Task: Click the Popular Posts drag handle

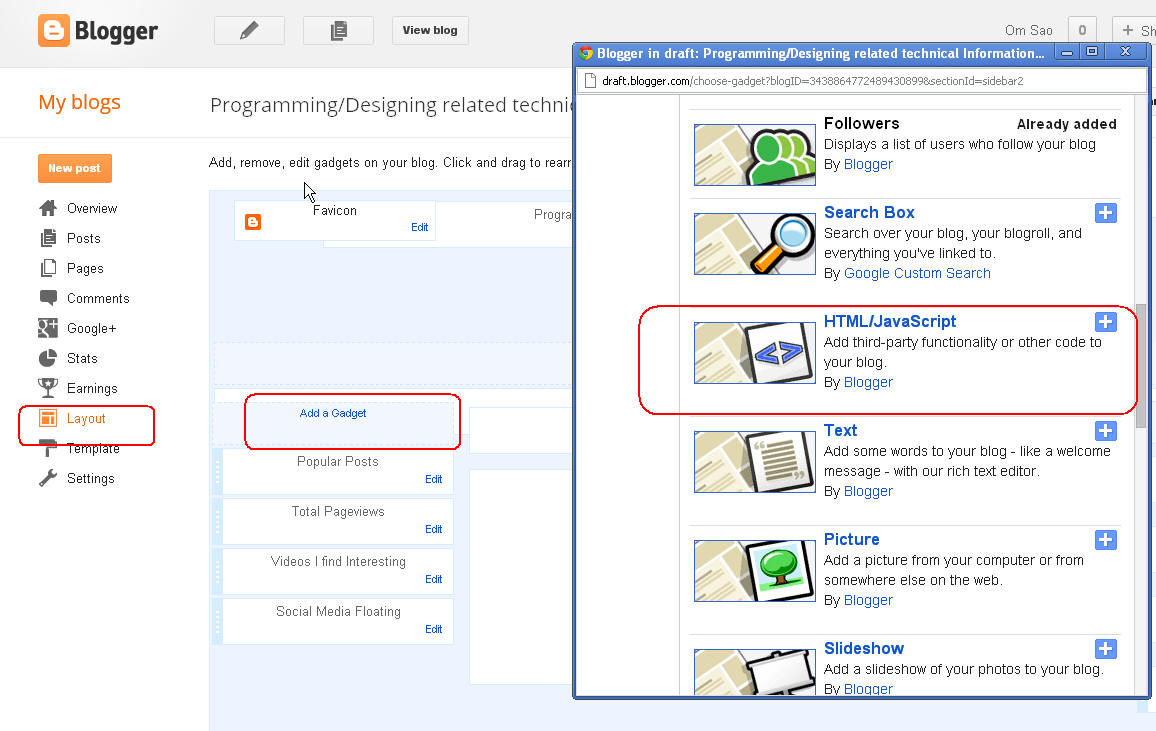Action: [x=217, y=472]
